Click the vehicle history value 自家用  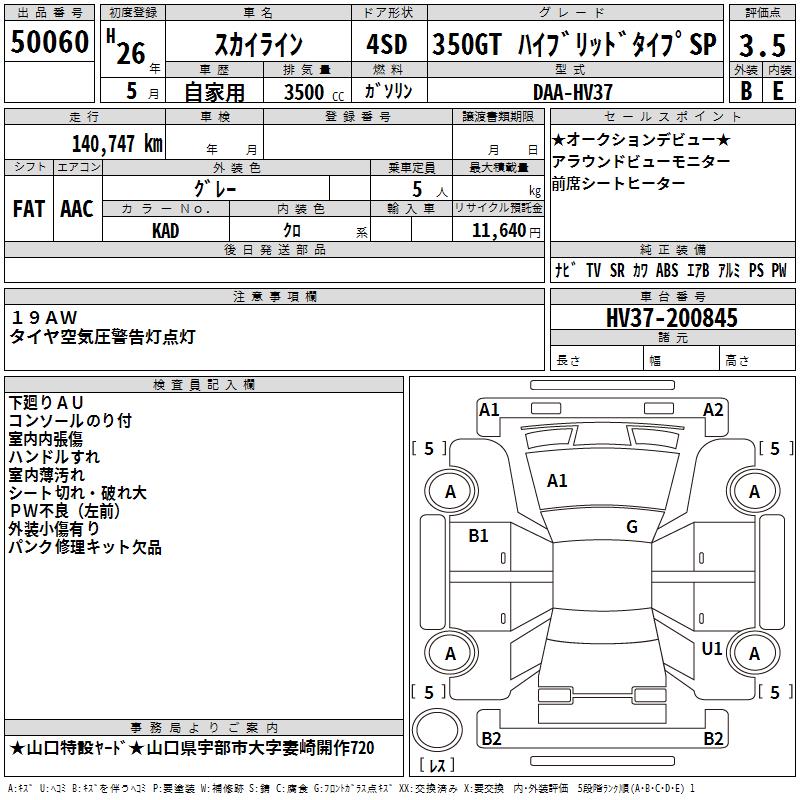coord(214,92)
